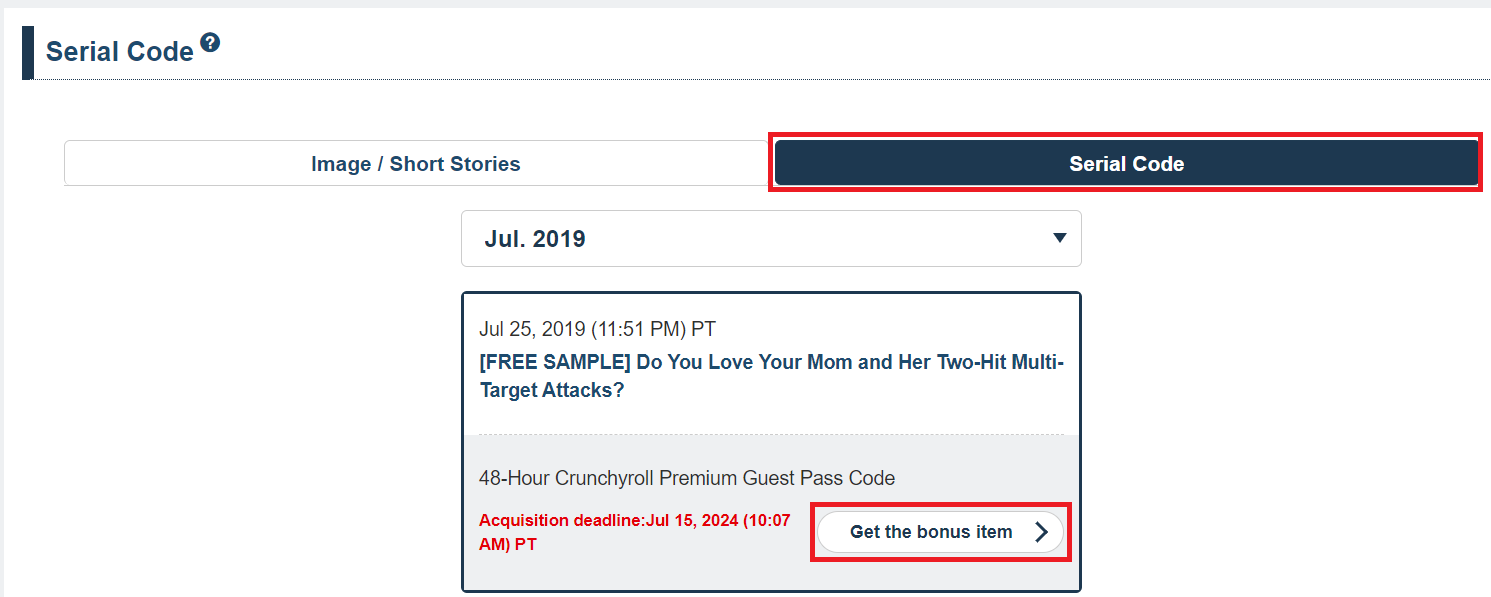Viewport: 1491px width, 597px height.
Task: Open the help question mark beside Serial Code
Action: (x=210, y=43)
